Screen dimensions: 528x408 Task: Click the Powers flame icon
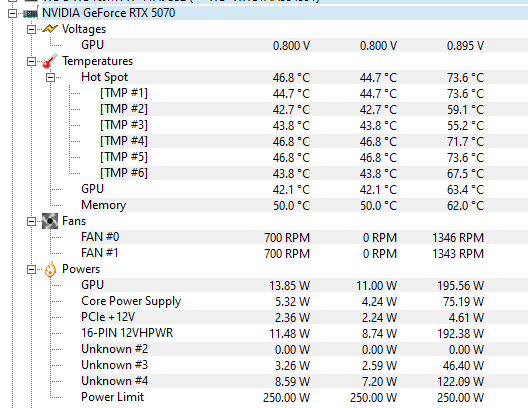[x=50, y=269]
